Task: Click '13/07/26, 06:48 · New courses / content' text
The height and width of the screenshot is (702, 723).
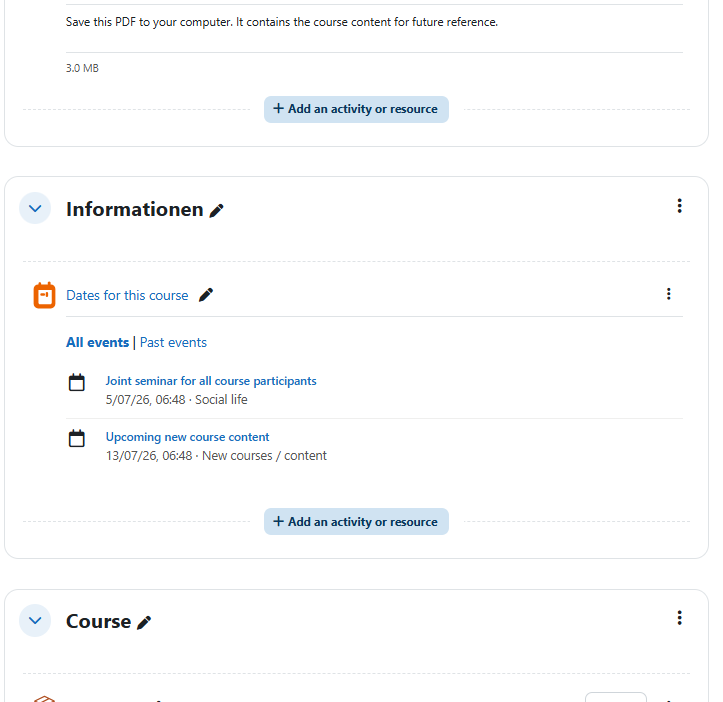Action: coord(216,456)
